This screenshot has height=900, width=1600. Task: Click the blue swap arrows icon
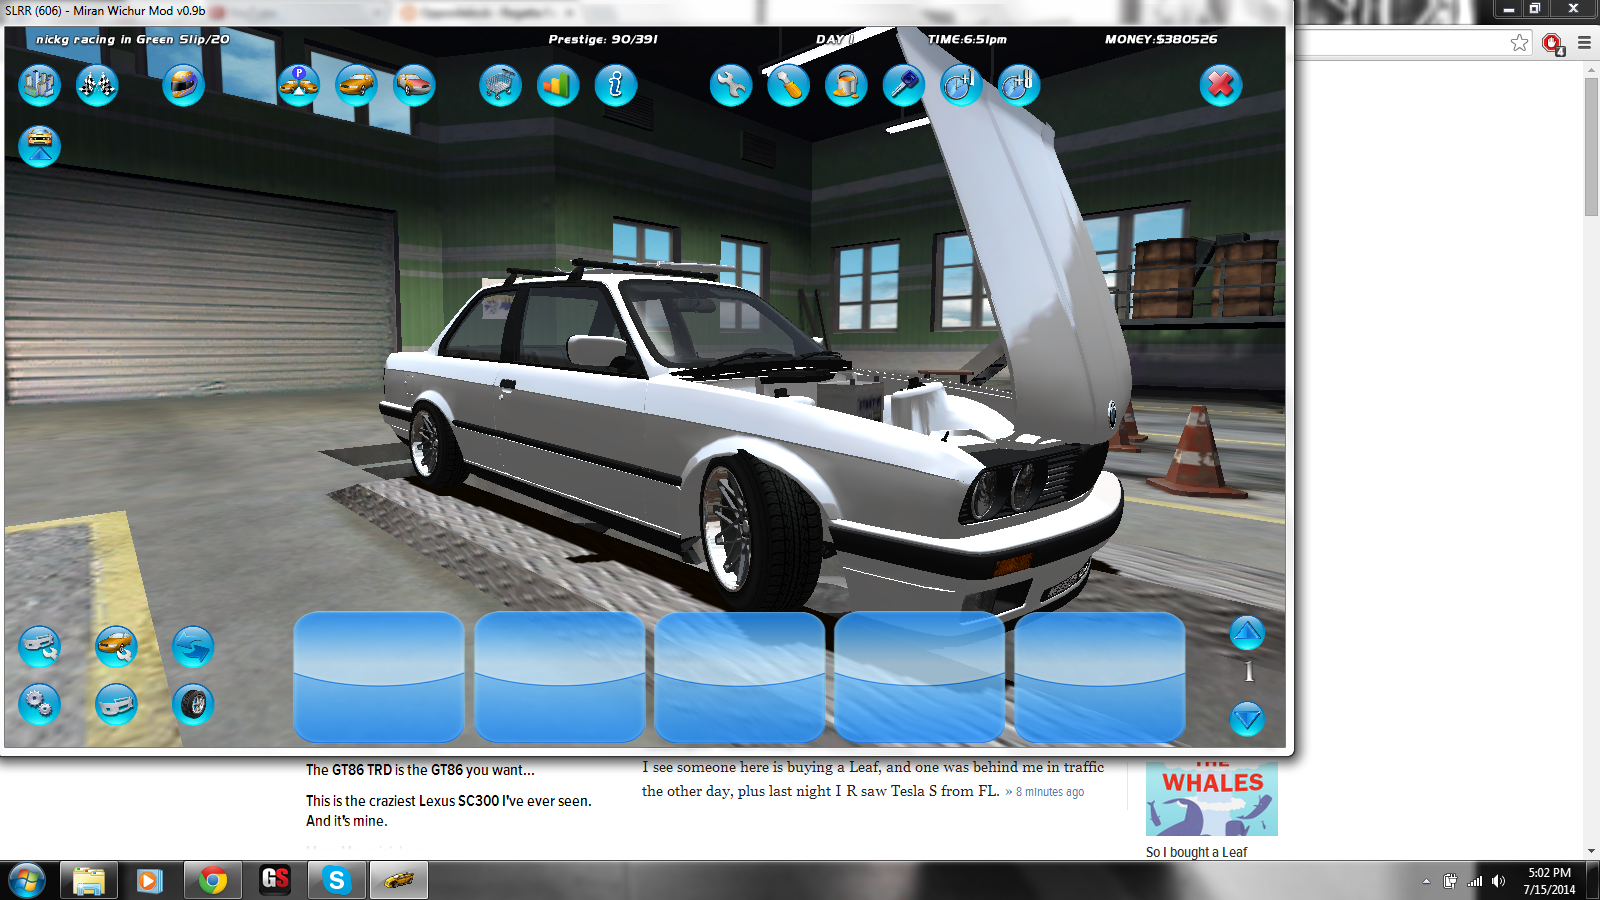click(193, 647)
